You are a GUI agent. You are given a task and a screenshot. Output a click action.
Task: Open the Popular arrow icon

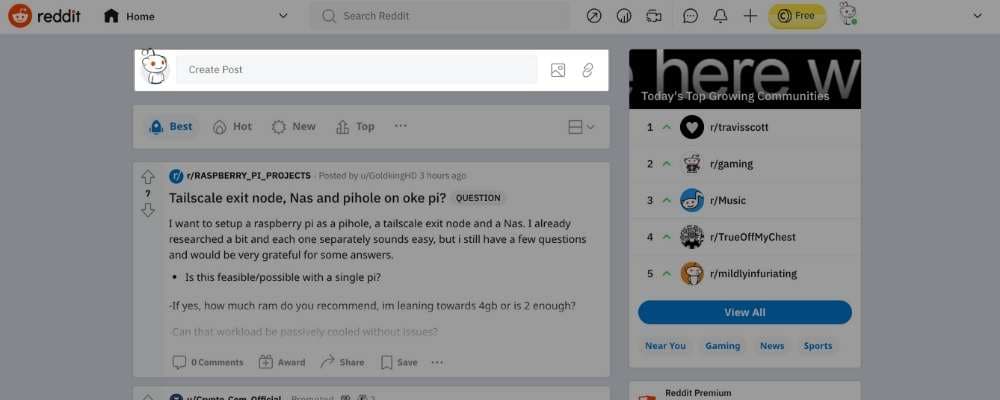pos(594,16)
